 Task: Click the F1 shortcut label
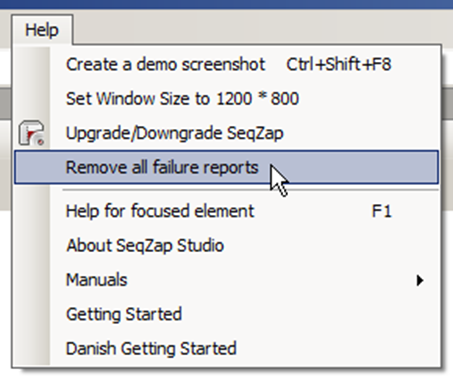click(381, 211)
